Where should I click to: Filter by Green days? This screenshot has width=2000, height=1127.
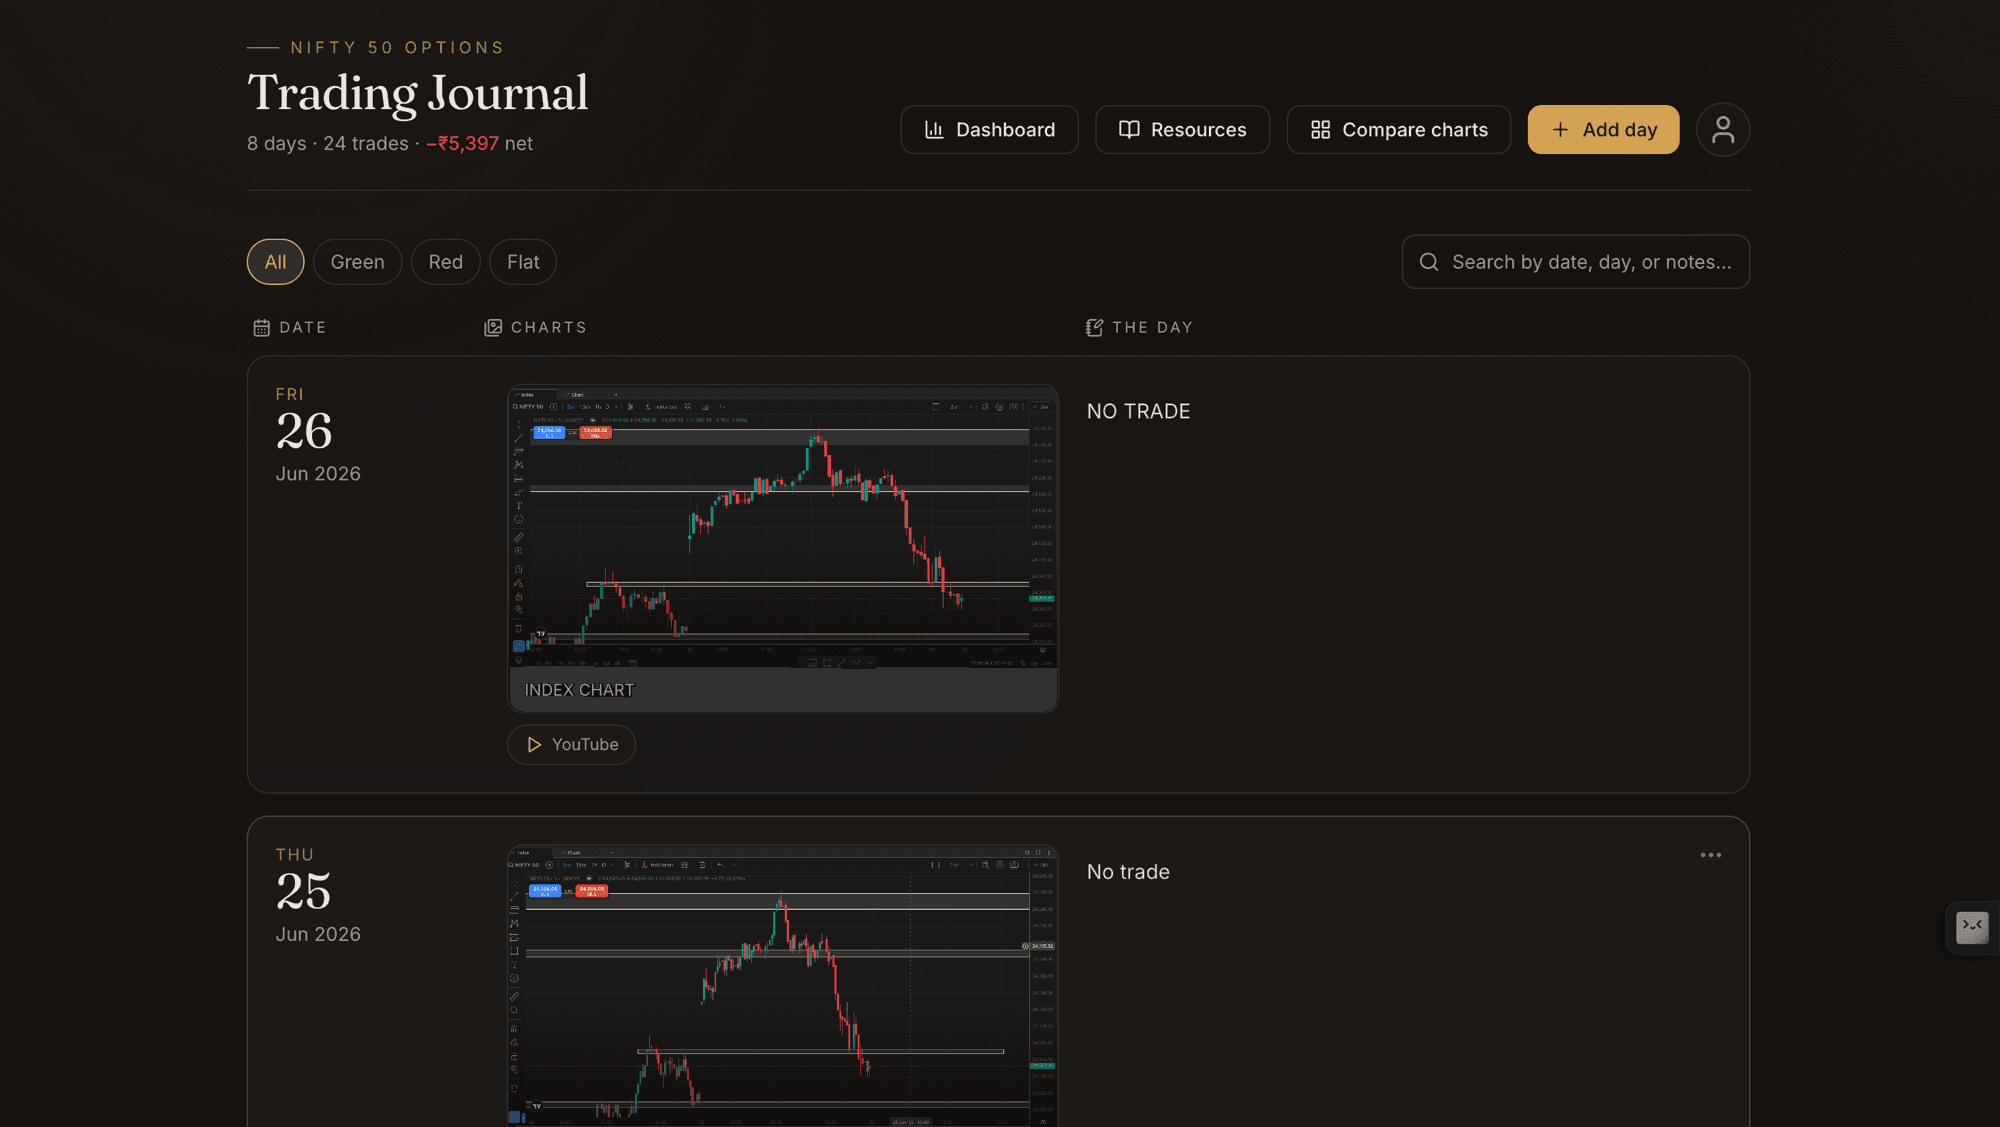pyautogui.click(x=357, y=262)
